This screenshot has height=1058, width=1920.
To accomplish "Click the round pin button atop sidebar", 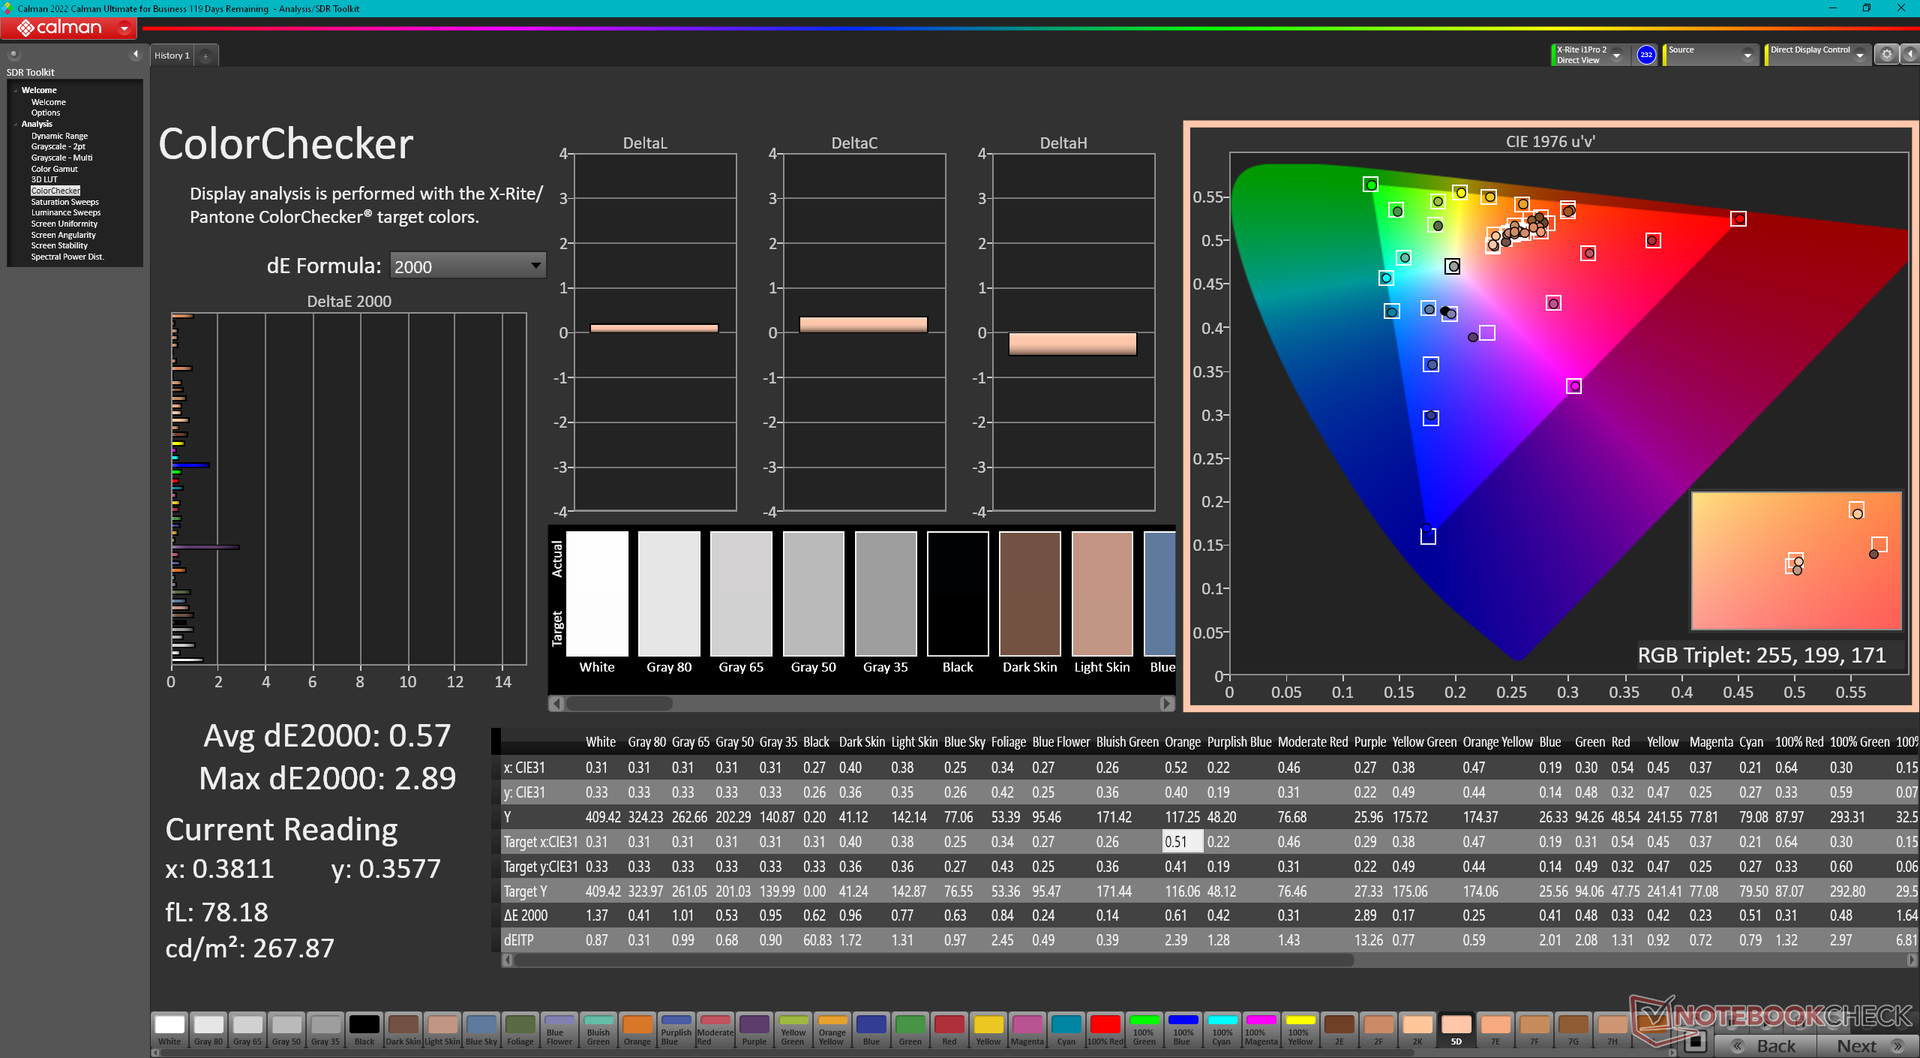I will [13, 54].
